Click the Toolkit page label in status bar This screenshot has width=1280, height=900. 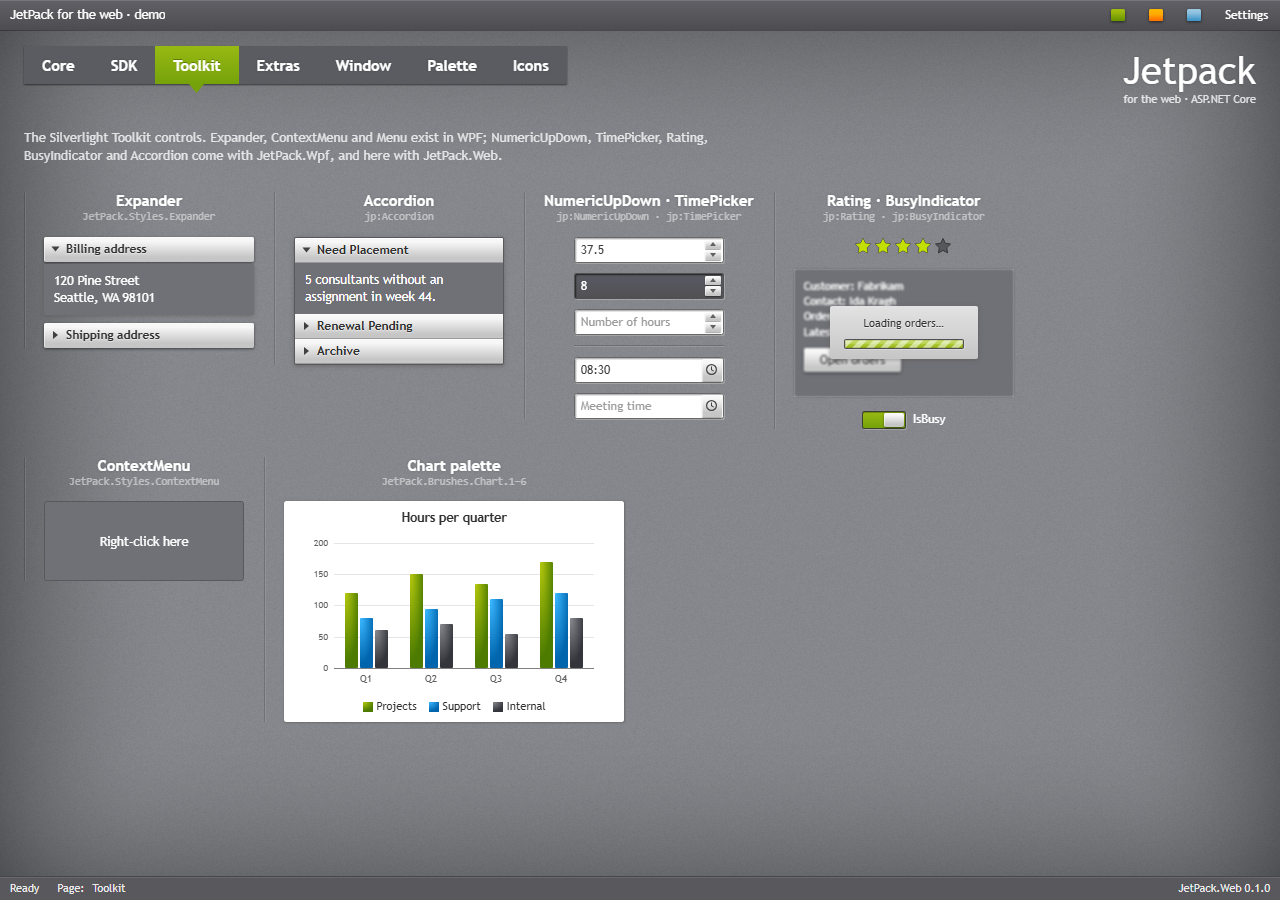[x=109, y=888]
